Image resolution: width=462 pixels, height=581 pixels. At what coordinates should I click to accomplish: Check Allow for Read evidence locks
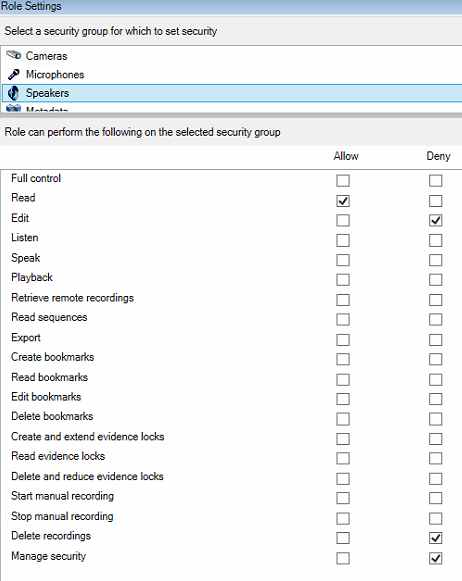click(343, 458)
